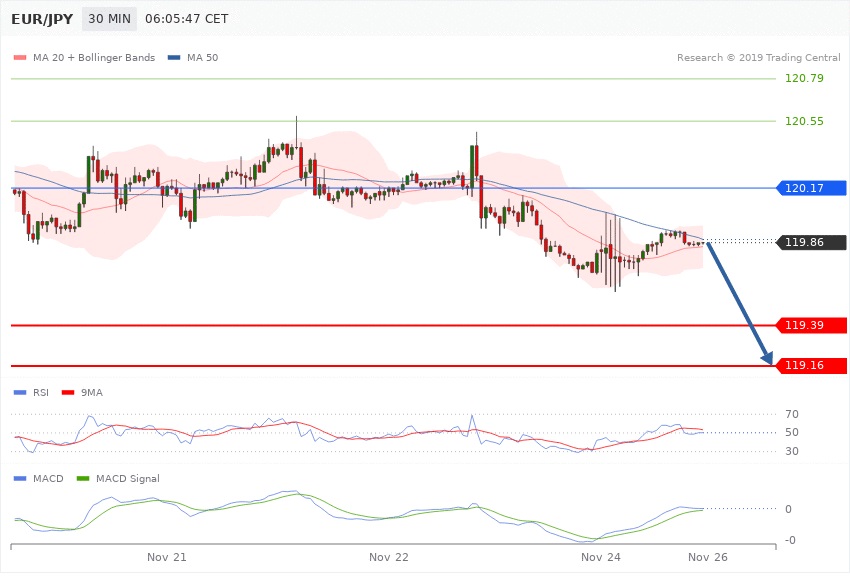The width and height of the screenshot is (850, 576).
Task: Select the 30 MIN timeframe box
Action: [109, 19]
